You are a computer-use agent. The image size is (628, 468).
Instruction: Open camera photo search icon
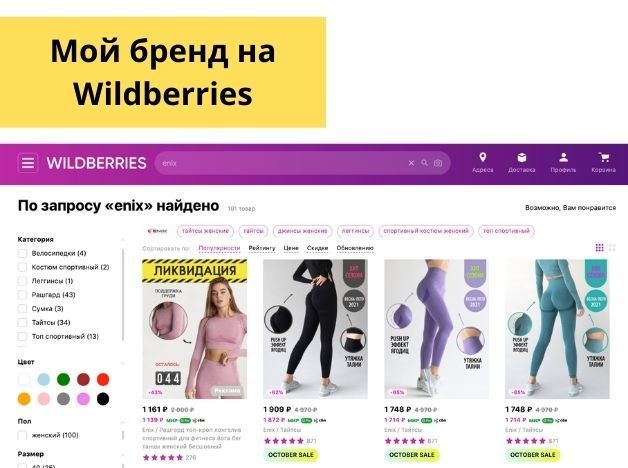coord(438,163)
